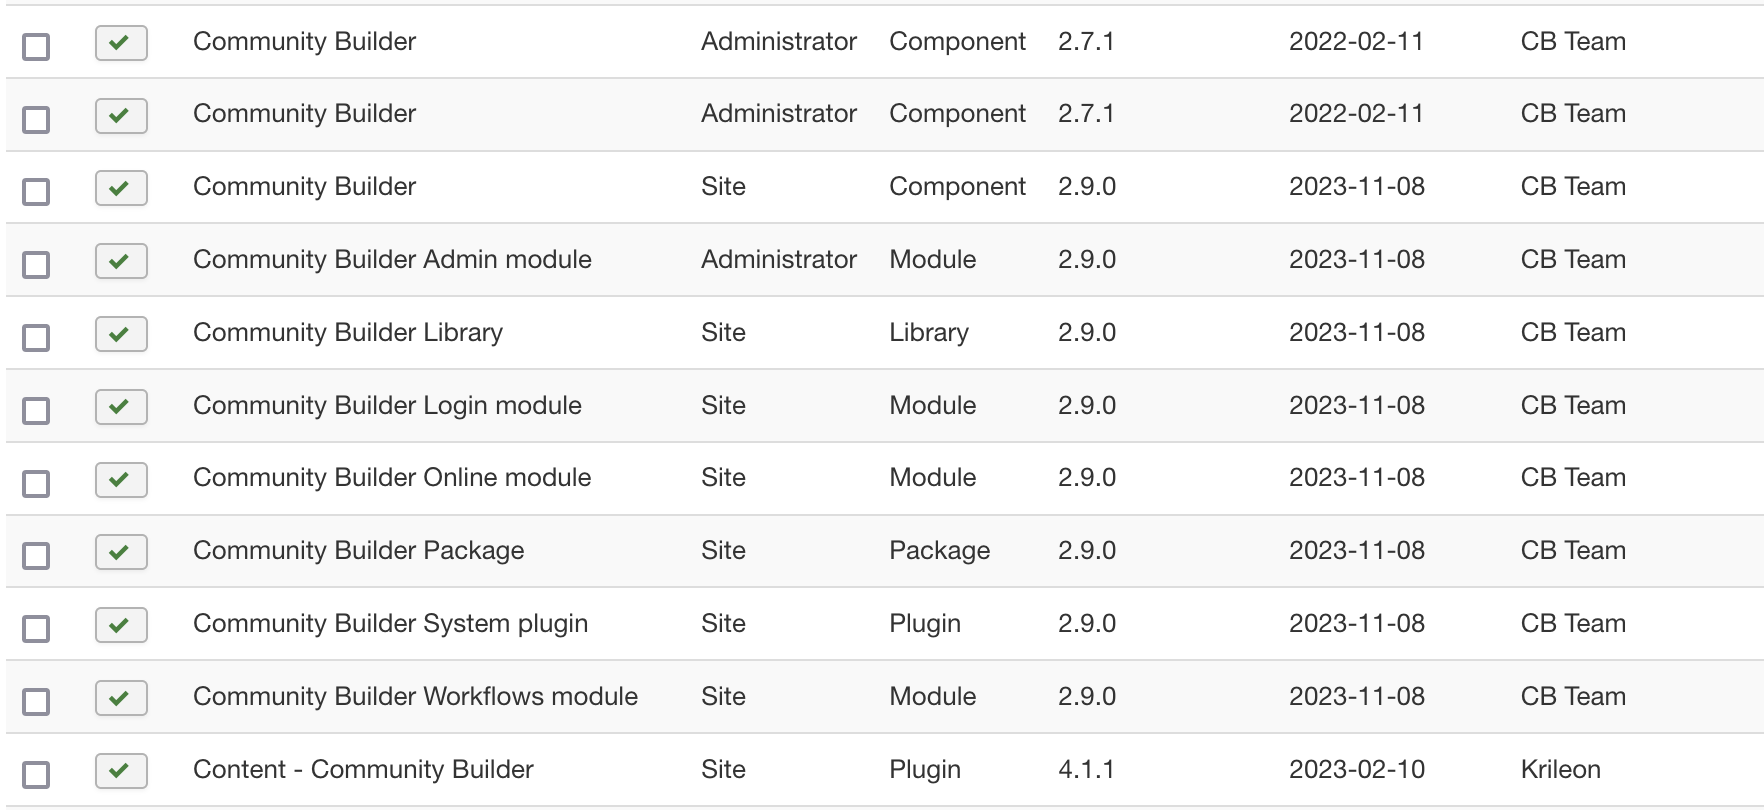
Task: Select checkbox for Site Community Builder 2.9.0 component
Action: 36,191
